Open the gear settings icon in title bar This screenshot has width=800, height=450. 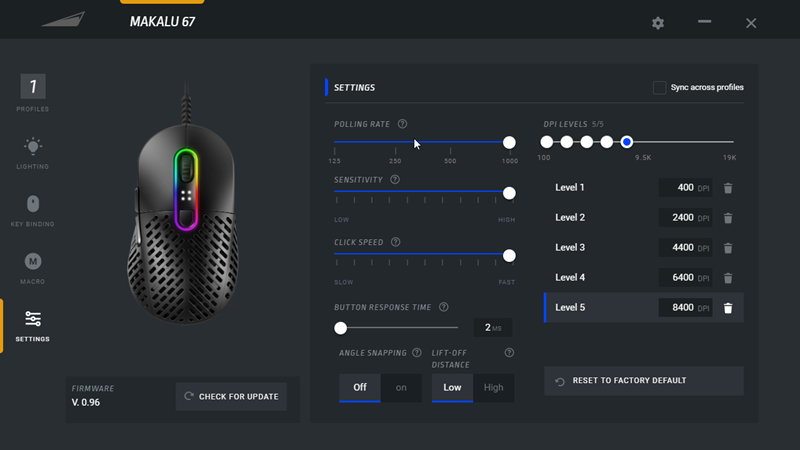pyautogui.click(x=658, y=23)
